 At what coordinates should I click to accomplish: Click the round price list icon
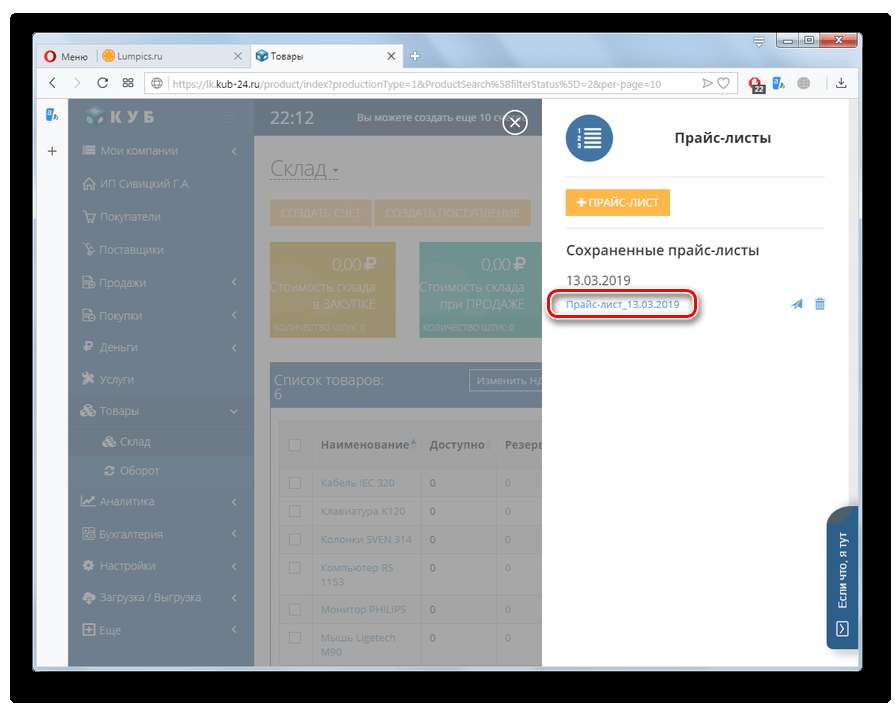(x=589, y=138)
